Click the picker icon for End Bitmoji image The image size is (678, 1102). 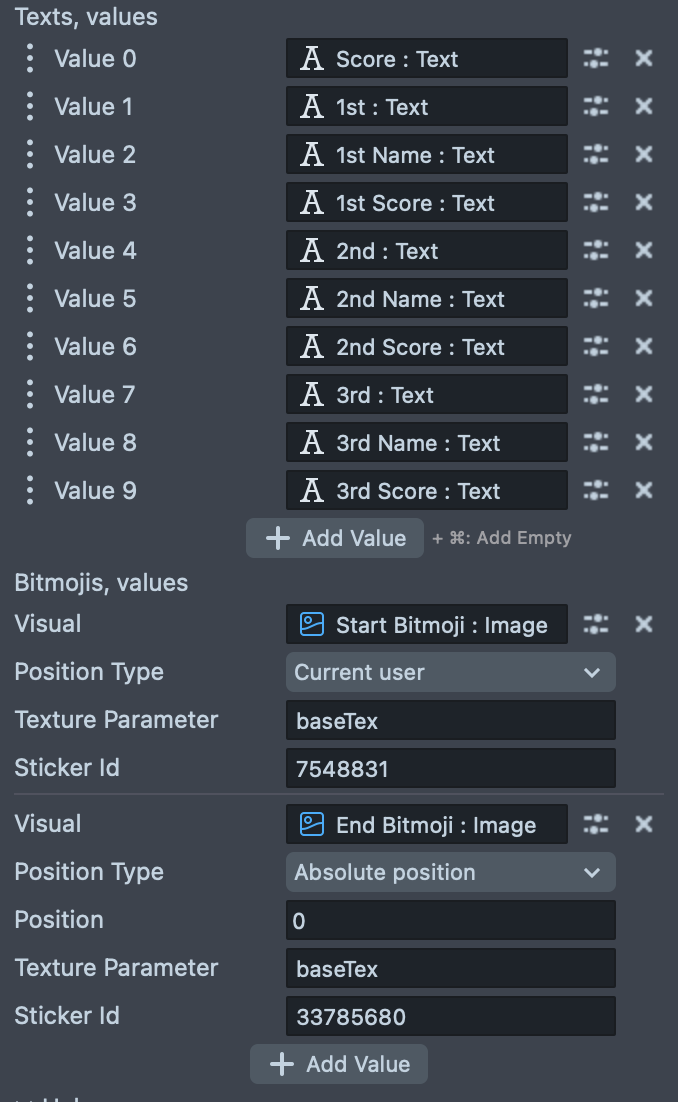point(596,825)
